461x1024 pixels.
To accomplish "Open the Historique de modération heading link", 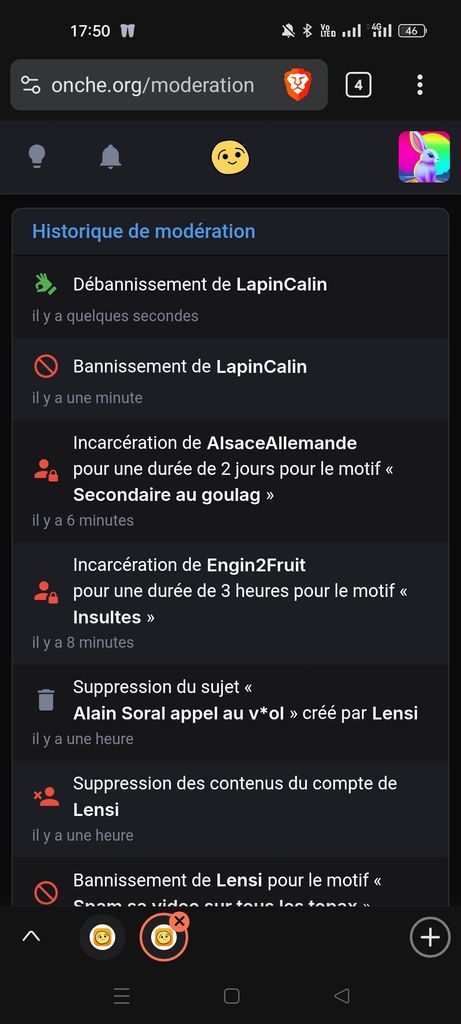I will (144, 231).
